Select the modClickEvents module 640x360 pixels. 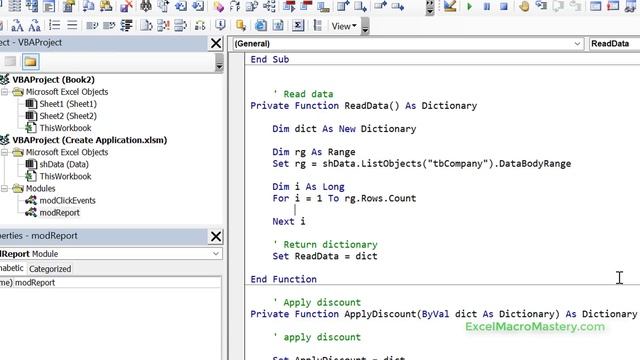[67, 201]
